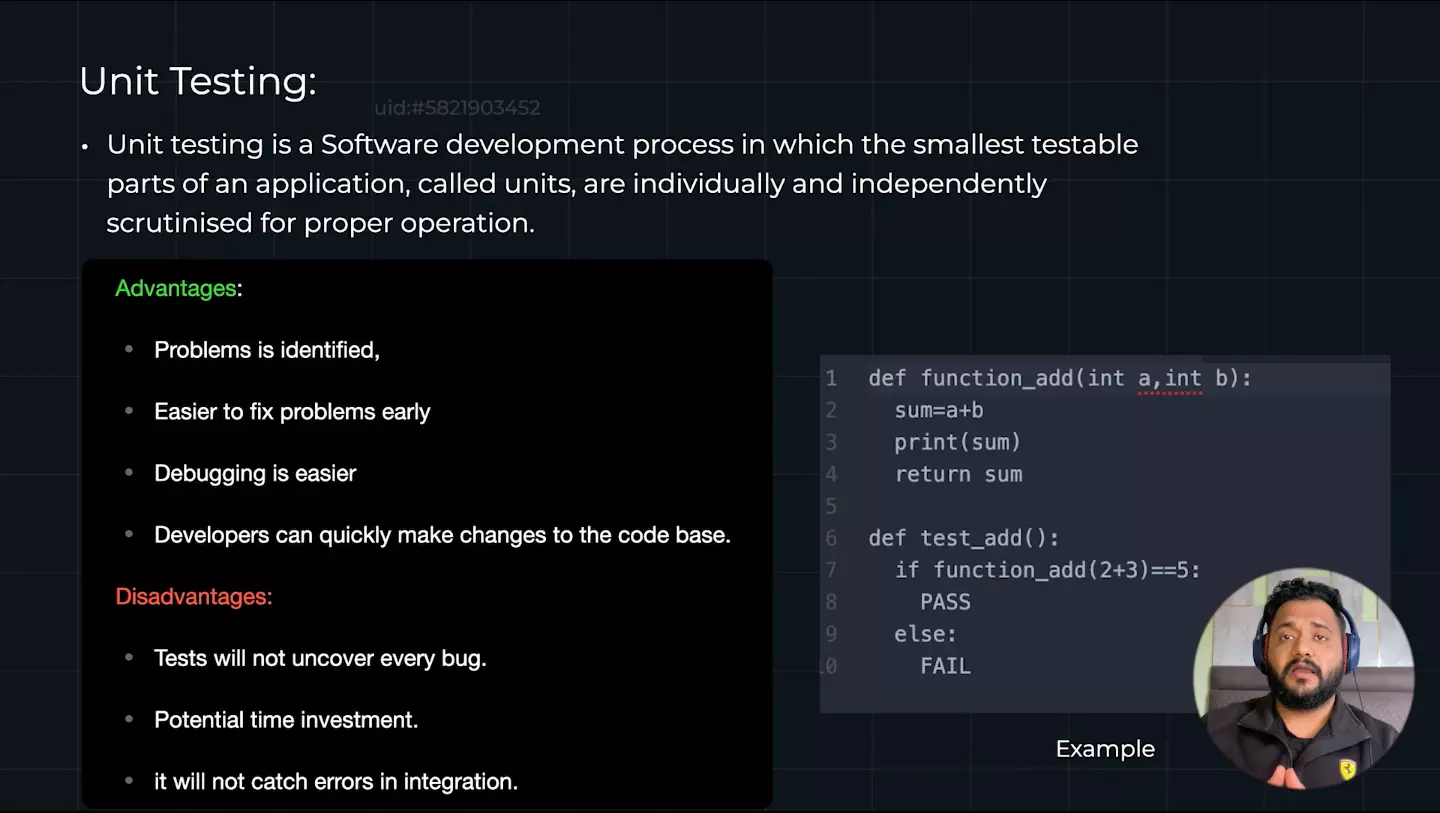This screenshot has height=813, width=1440.
Task: Select the green "Advantages" heading
Action: point(175,288)
